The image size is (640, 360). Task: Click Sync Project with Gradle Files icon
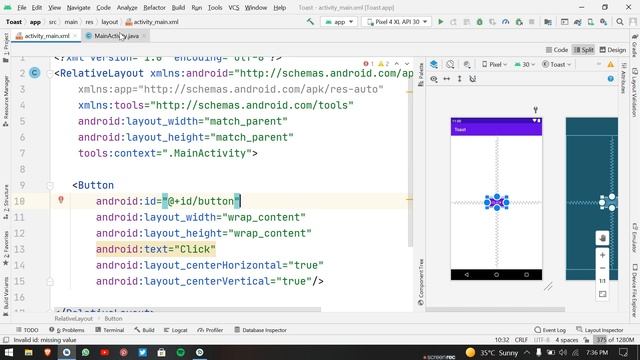[578, 22]
